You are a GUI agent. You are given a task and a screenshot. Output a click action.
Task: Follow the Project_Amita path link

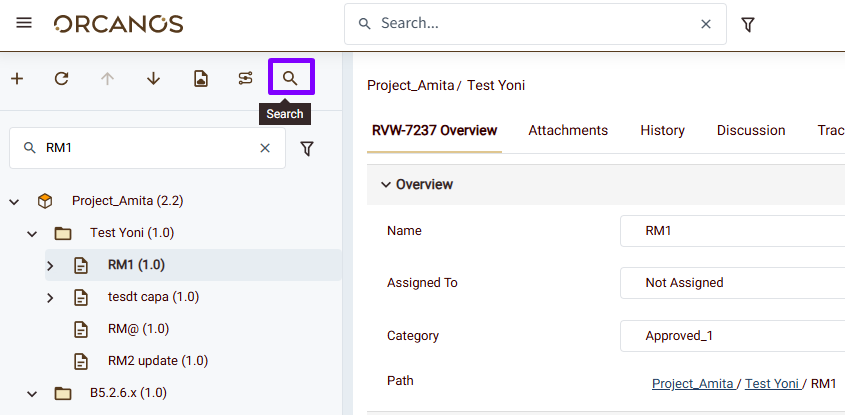click(x=692, y=383)
